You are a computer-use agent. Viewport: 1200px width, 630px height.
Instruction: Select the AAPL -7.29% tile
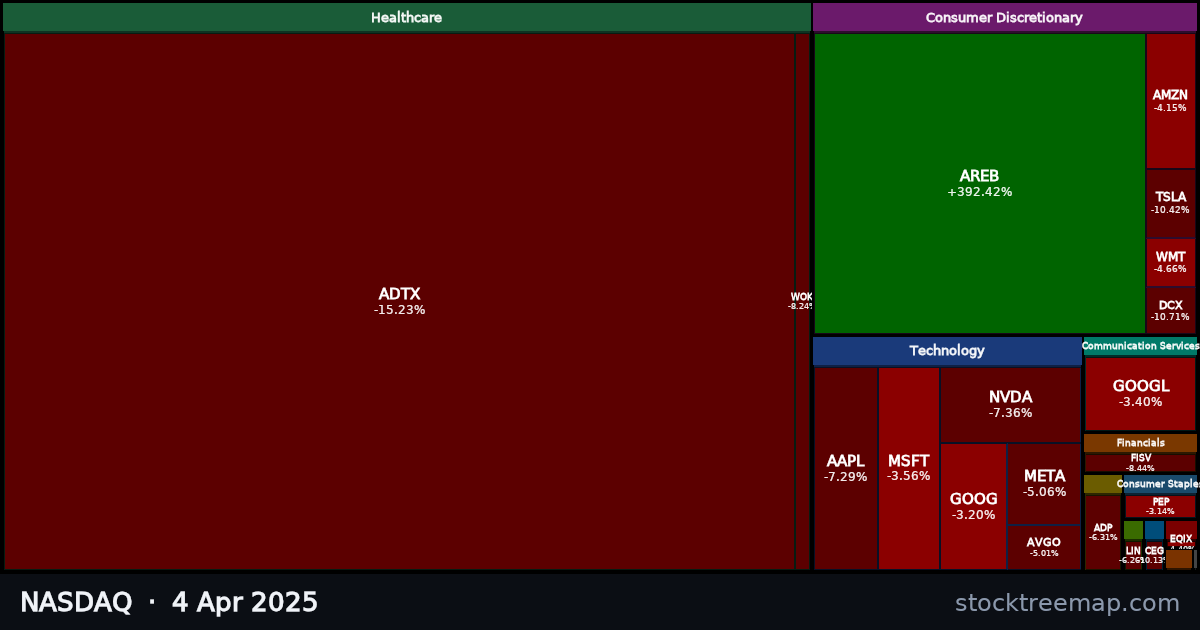coord(846,468)
